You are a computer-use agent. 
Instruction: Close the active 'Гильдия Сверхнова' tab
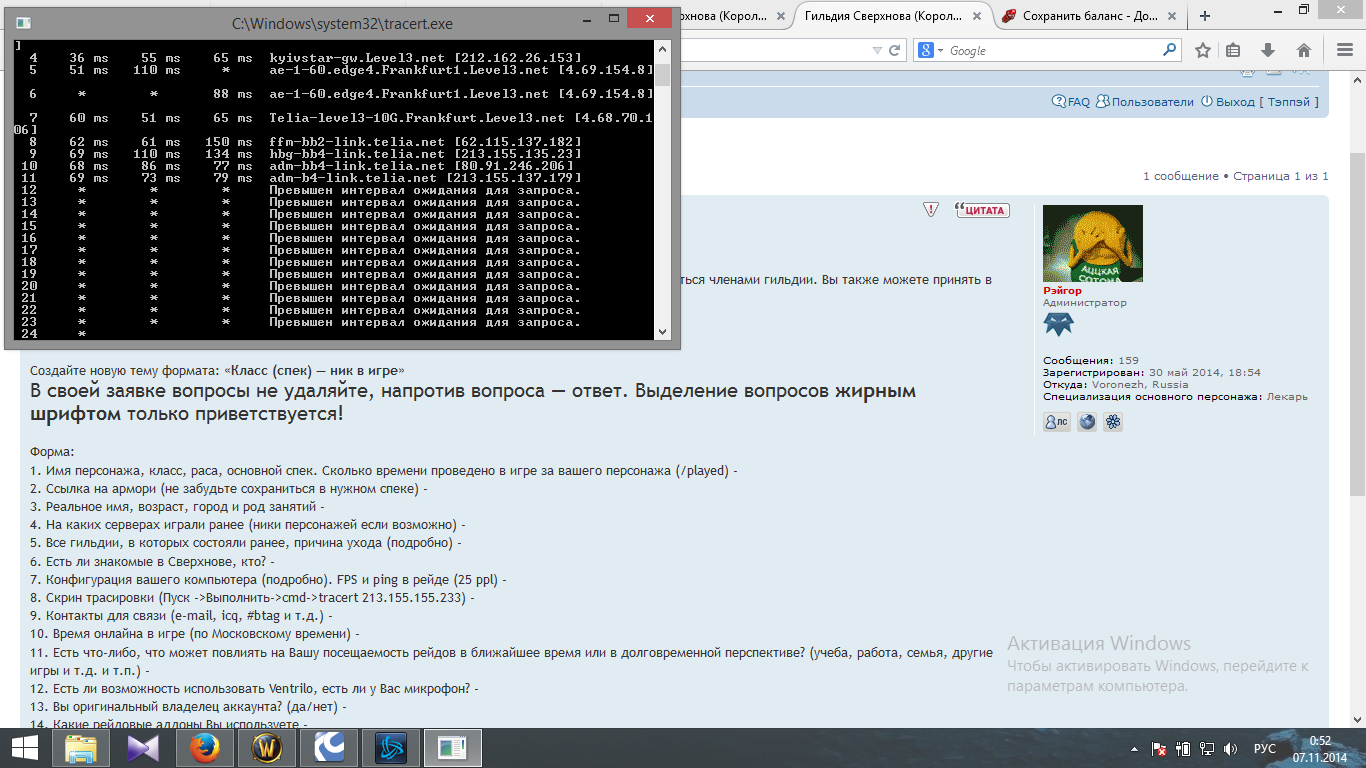(x=976, y=16)
